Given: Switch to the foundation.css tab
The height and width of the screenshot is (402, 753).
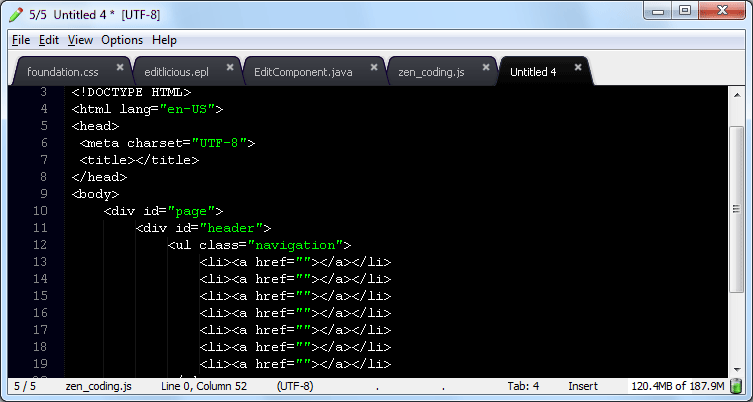Looking at the screenshot, I should coord(62,72).
